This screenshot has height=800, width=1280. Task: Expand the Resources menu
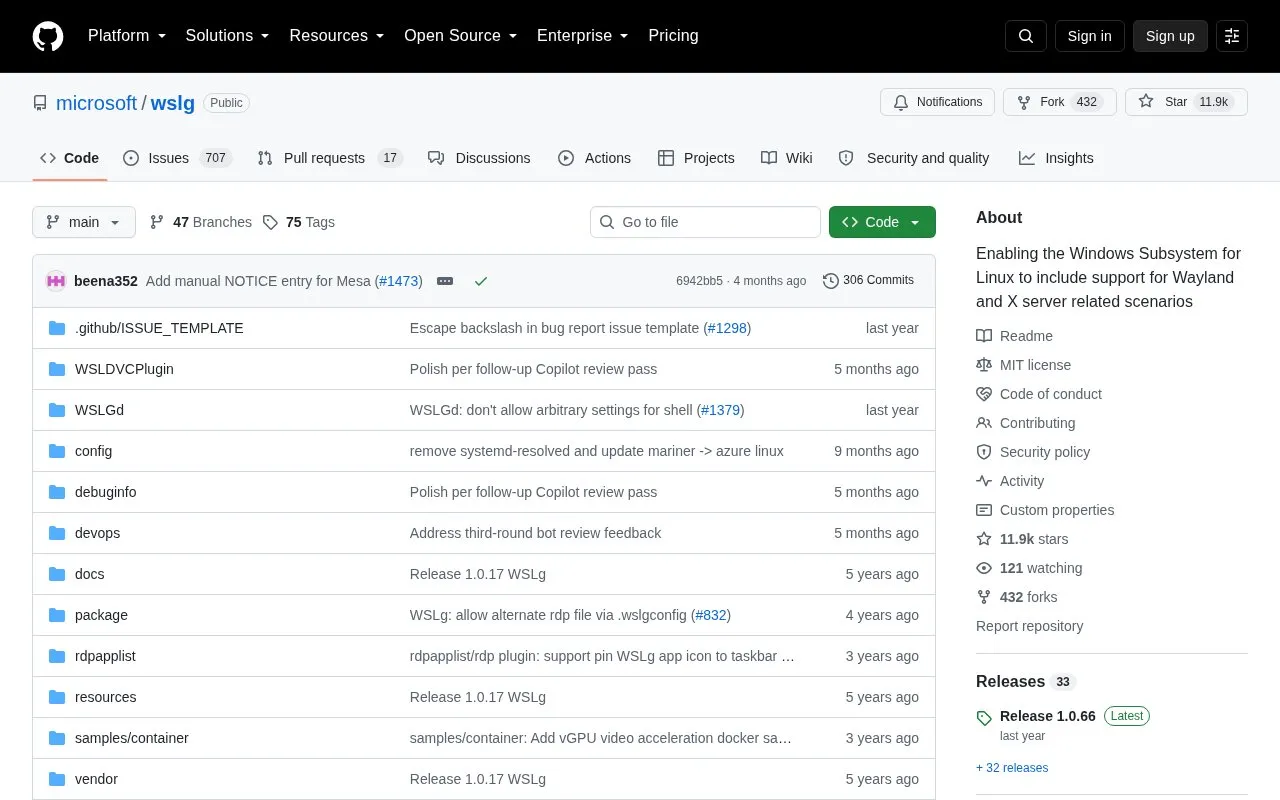coord(337,36)
